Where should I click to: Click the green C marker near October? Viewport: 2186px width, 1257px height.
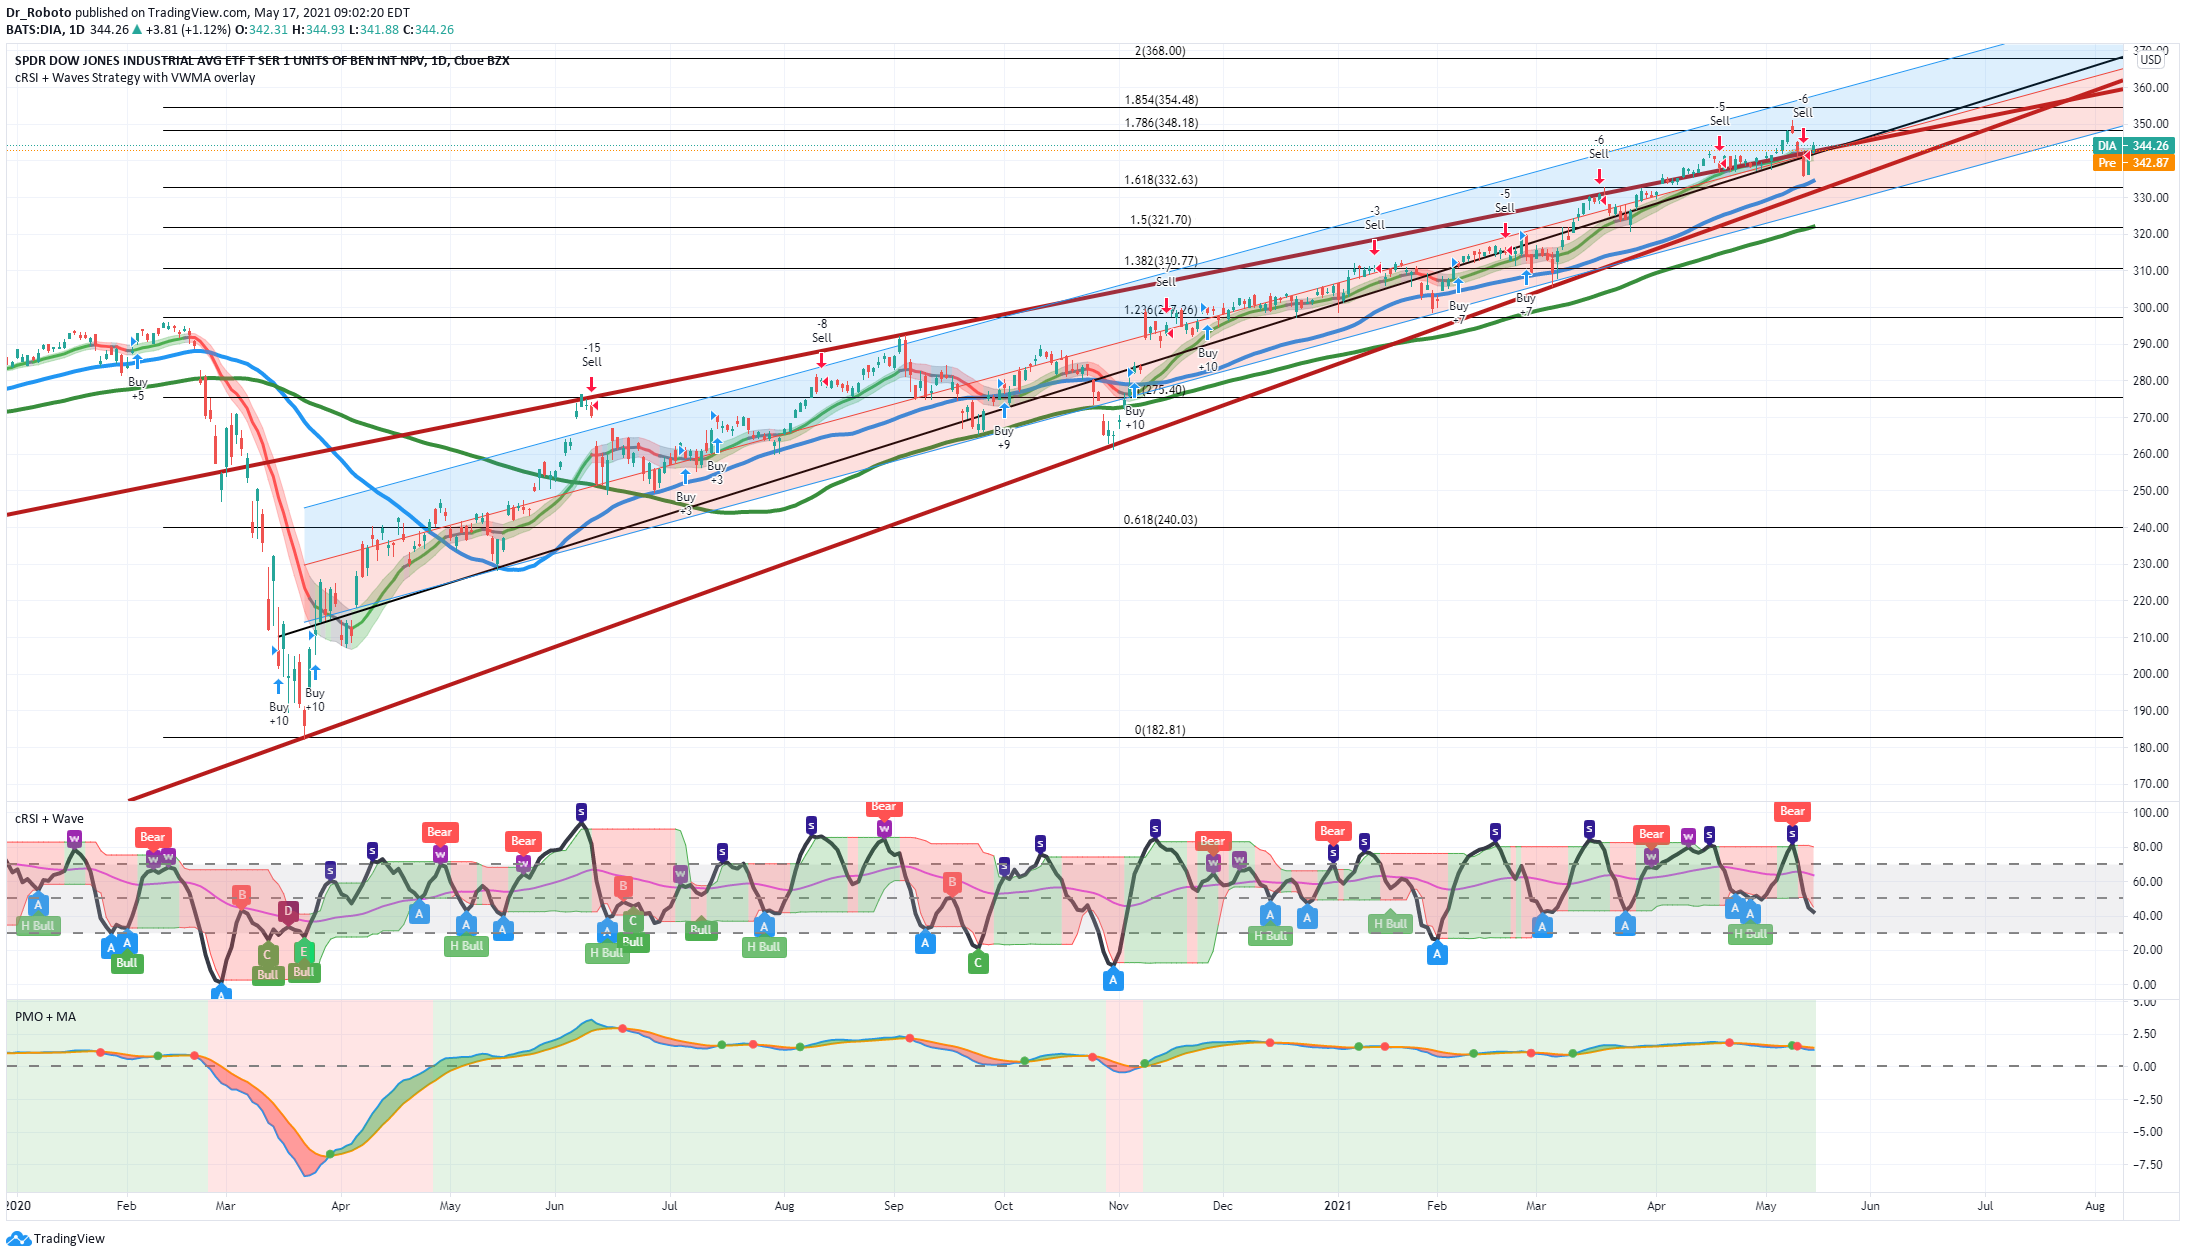[x=978, y=963]
